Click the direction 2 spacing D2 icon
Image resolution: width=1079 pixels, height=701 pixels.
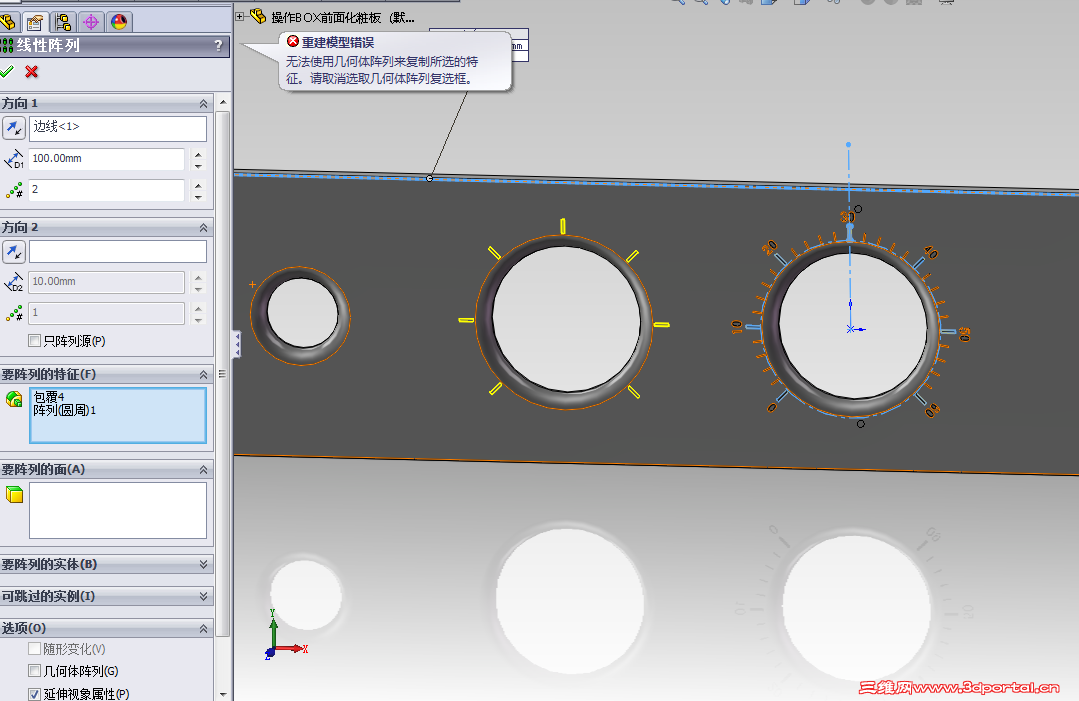(x=14, y=282)
